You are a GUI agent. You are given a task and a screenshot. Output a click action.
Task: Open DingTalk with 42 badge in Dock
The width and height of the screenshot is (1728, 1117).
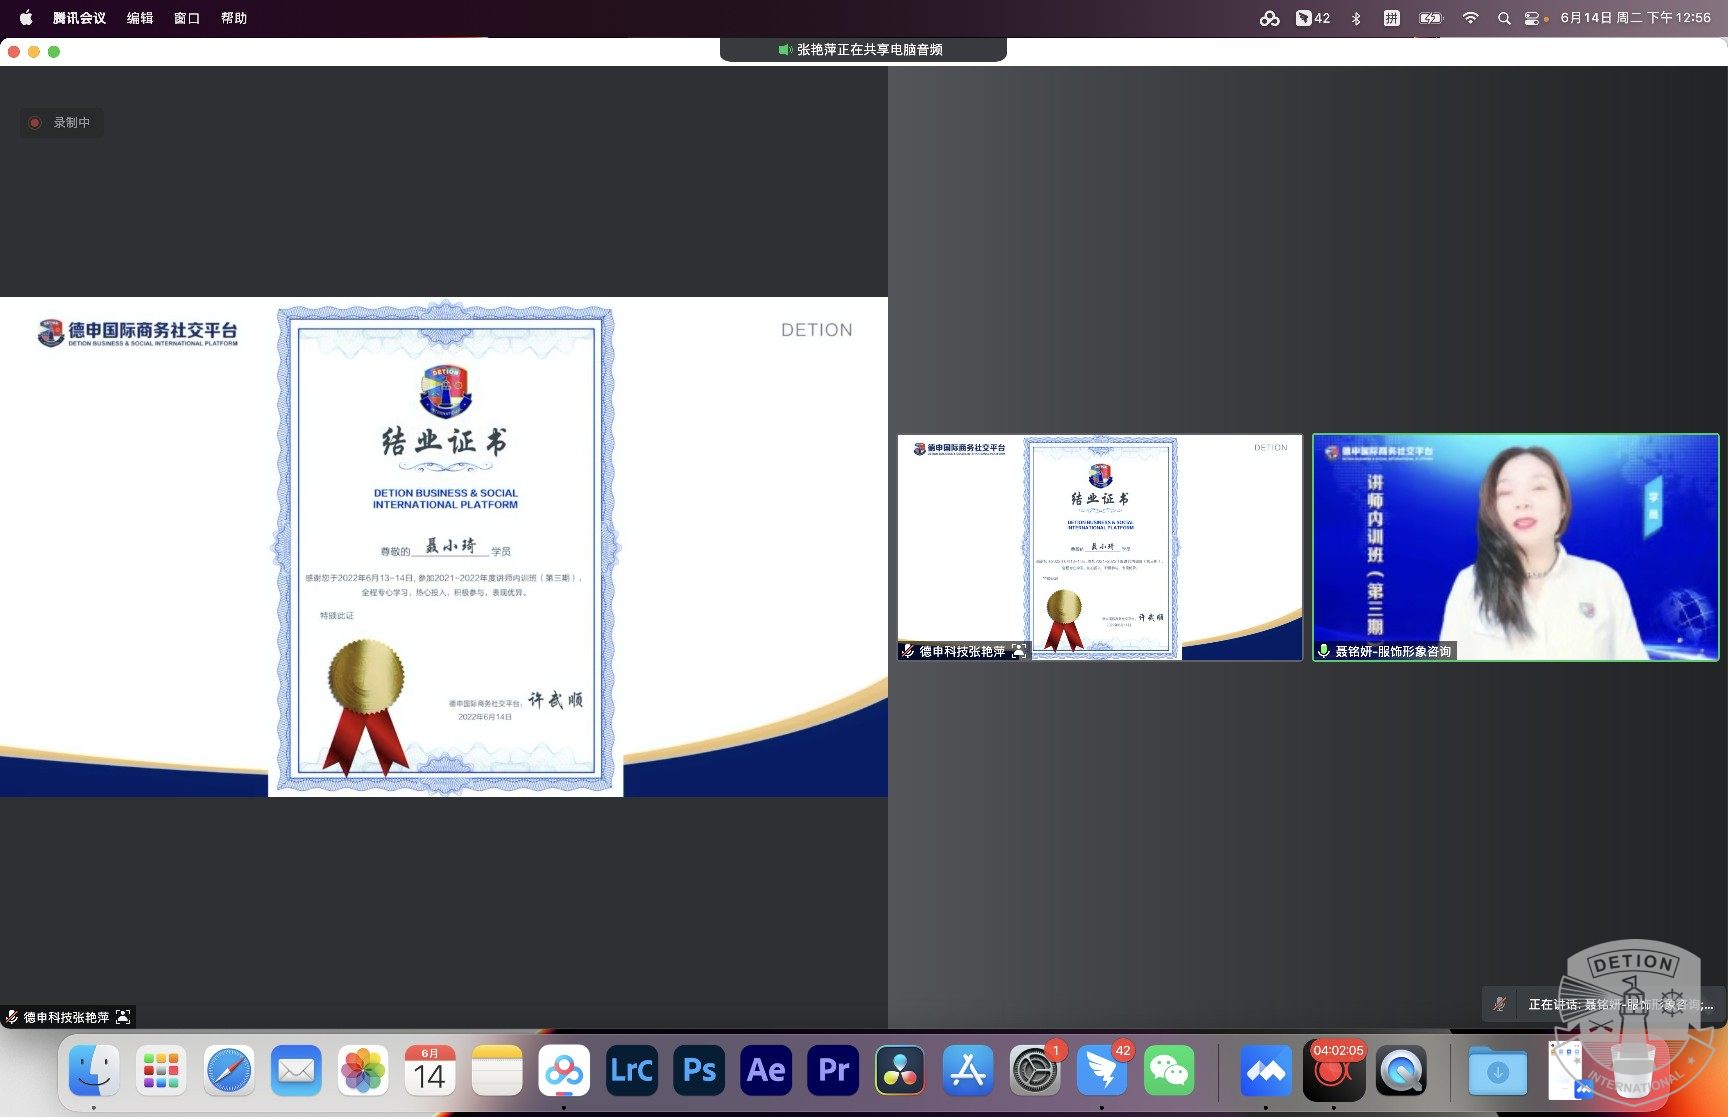click(x=1102, y=1071)
